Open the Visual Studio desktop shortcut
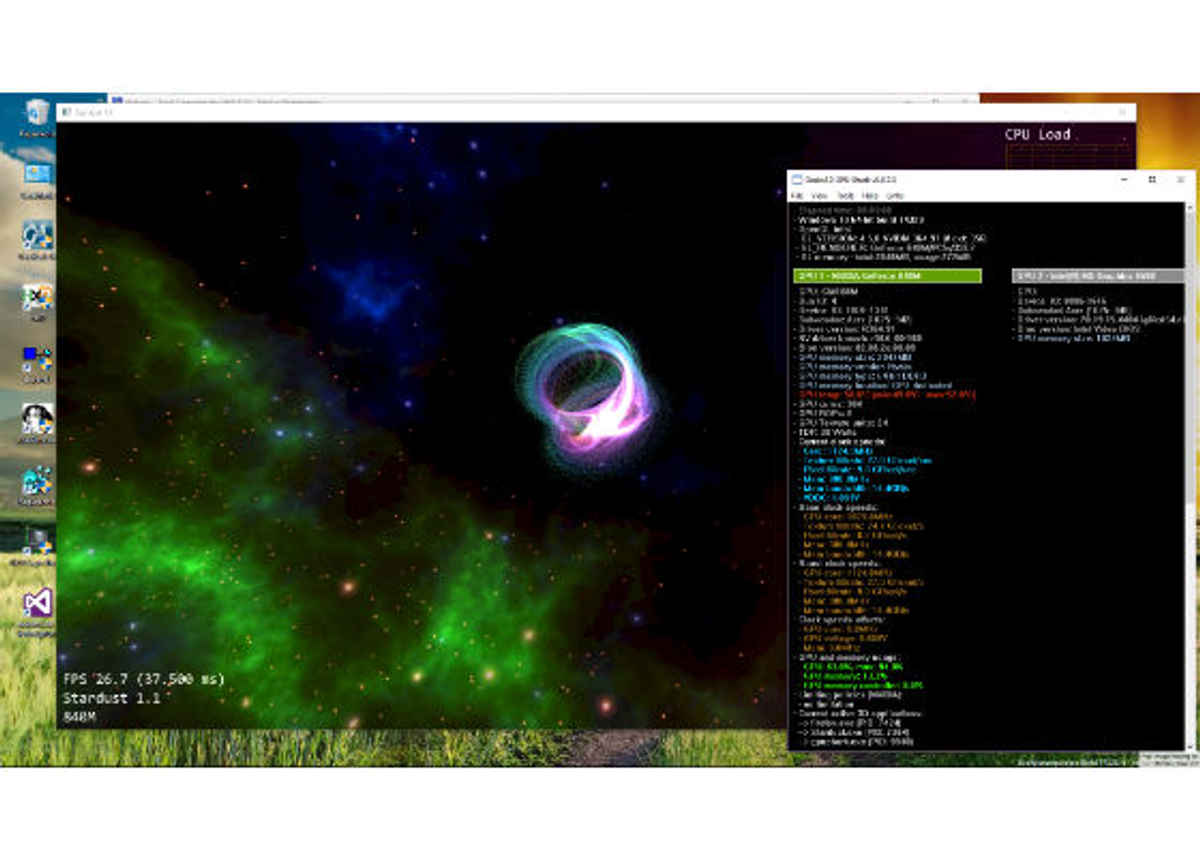 click(x=38, y=603)
